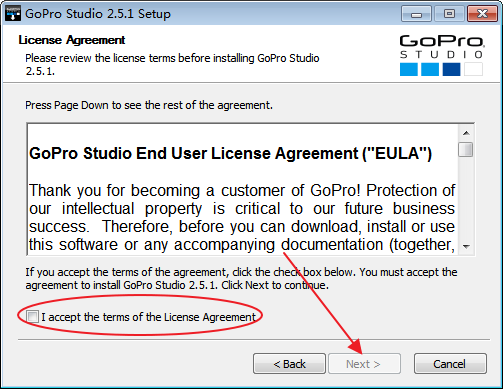Viewport: 503px width, 389px height.
Task: Click the second light blue square under the logo
Action: click(x=430, y=69)
